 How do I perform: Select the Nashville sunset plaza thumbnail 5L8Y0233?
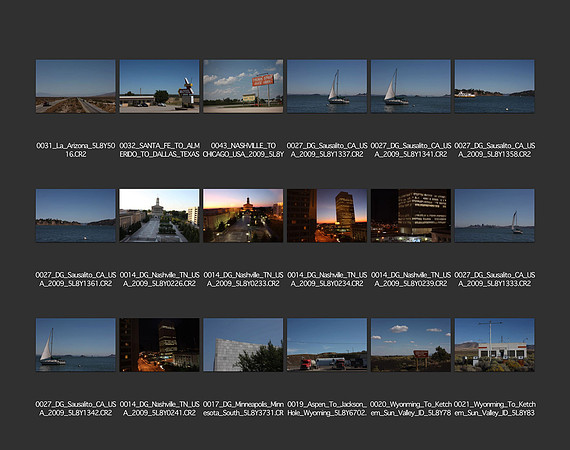coord(243,216)
